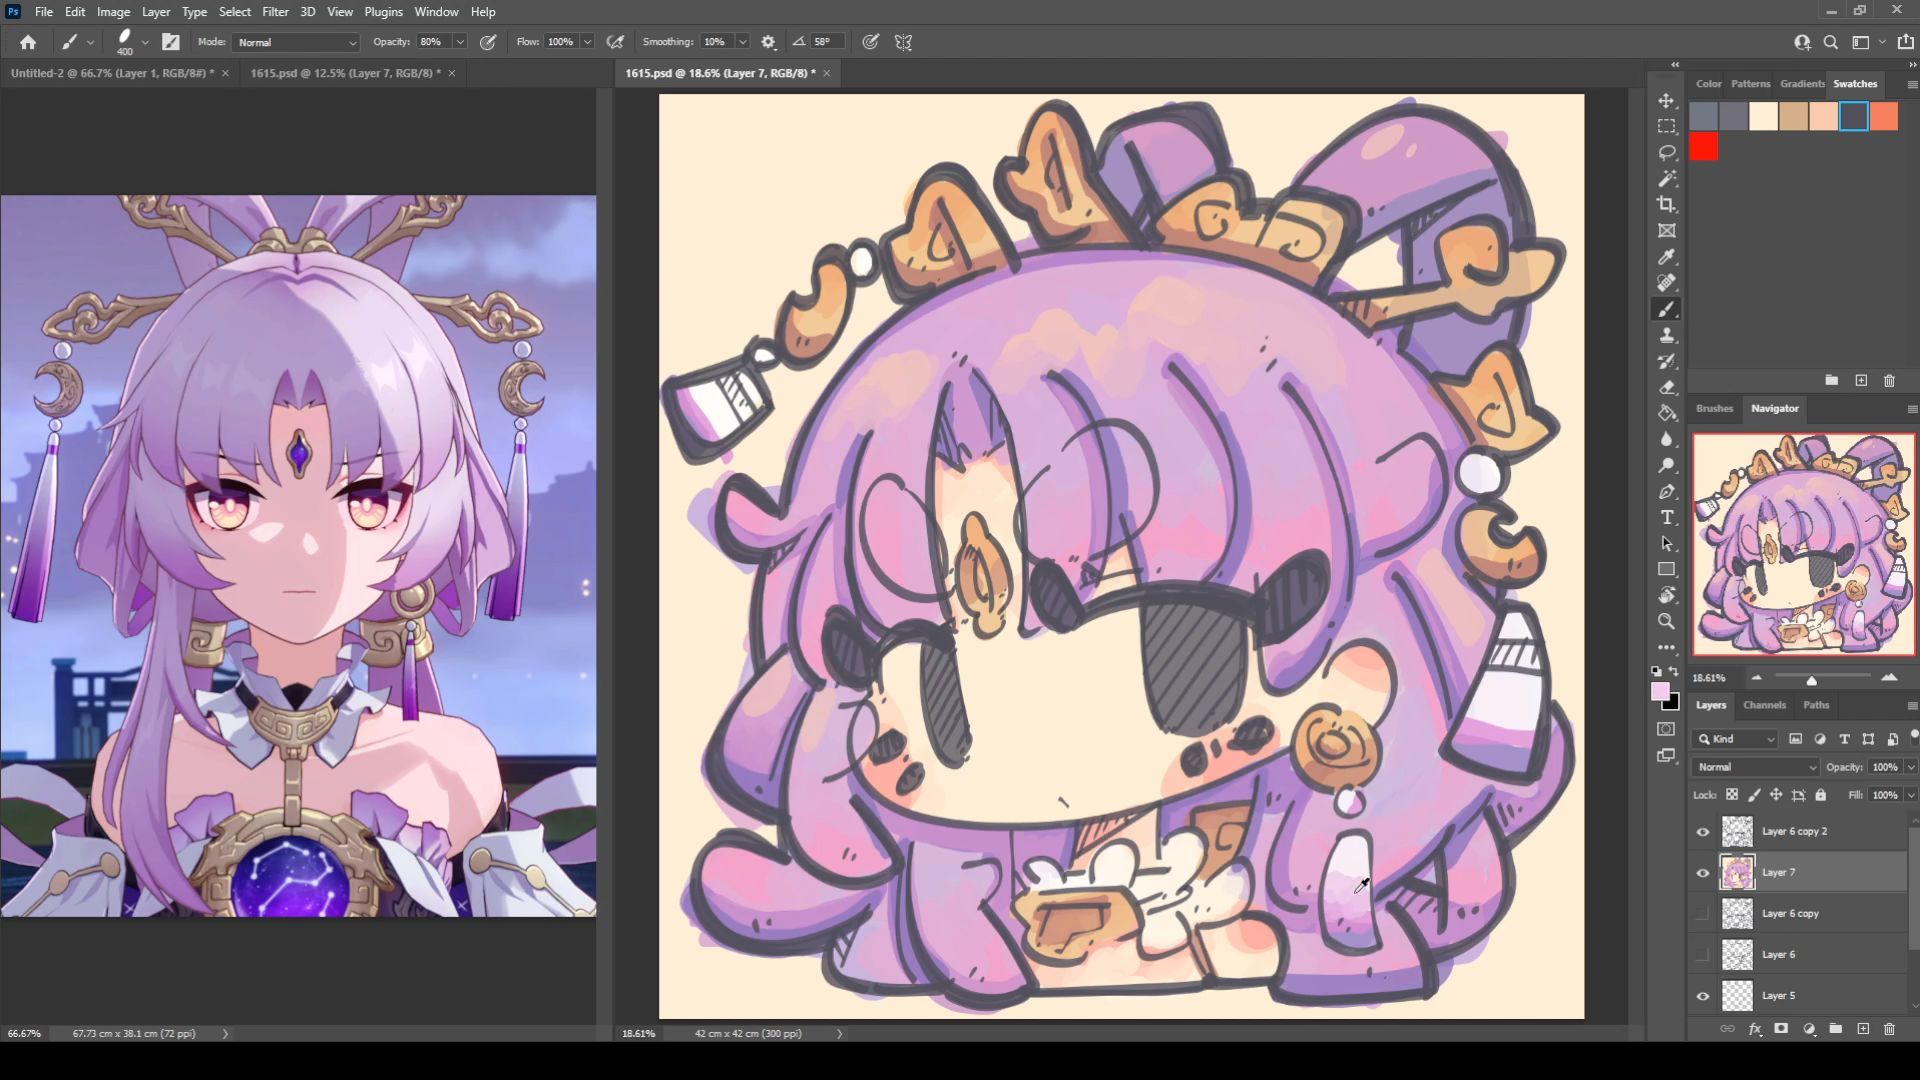Image resolution: width=1920 pixels, height=1080 pixels.
Task: Toggle symmetry paint options
Action: (903, 42)
